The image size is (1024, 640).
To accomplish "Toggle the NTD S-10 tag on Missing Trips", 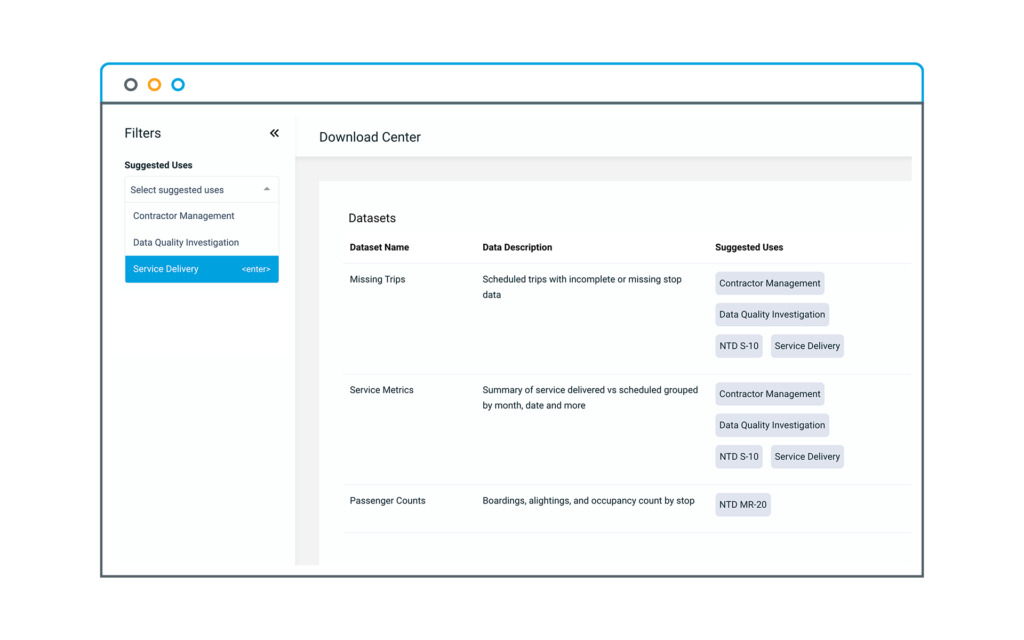I will [738, 345].
